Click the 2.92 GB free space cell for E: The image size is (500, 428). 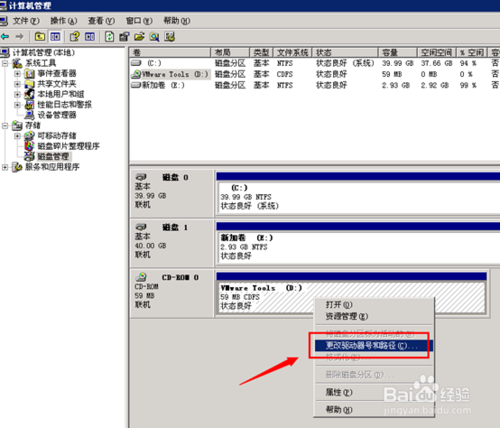click(436, 85)
